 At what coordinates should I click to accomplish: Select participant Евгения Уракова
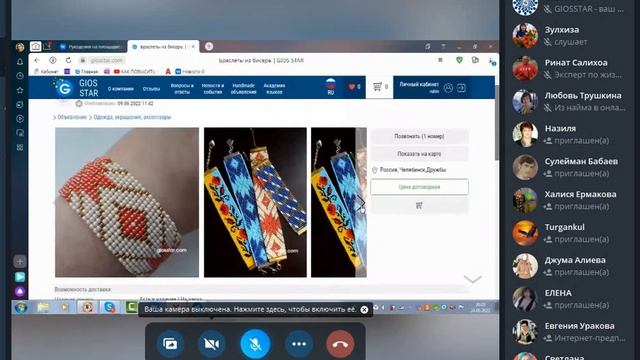pyautogui.click(x=569, y=332)
